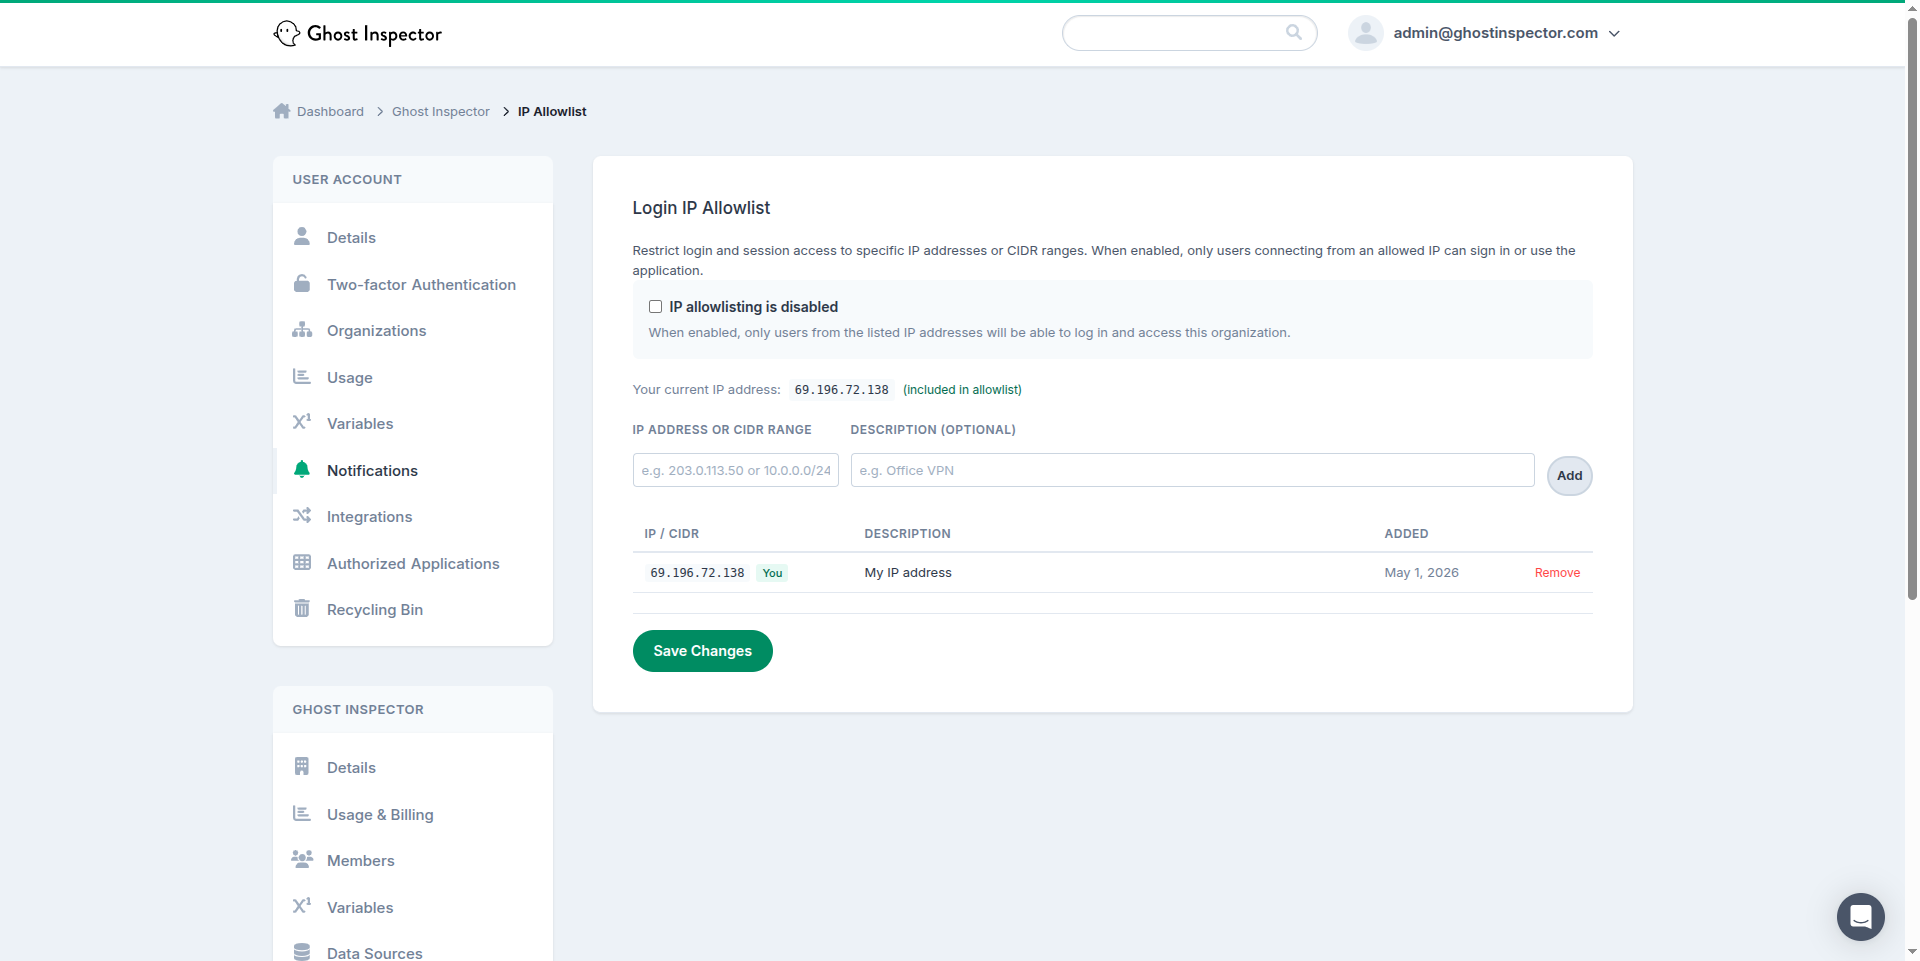Click the Dashboard home icon
The height and width of the screenshot is (961, 1920).
282,111
